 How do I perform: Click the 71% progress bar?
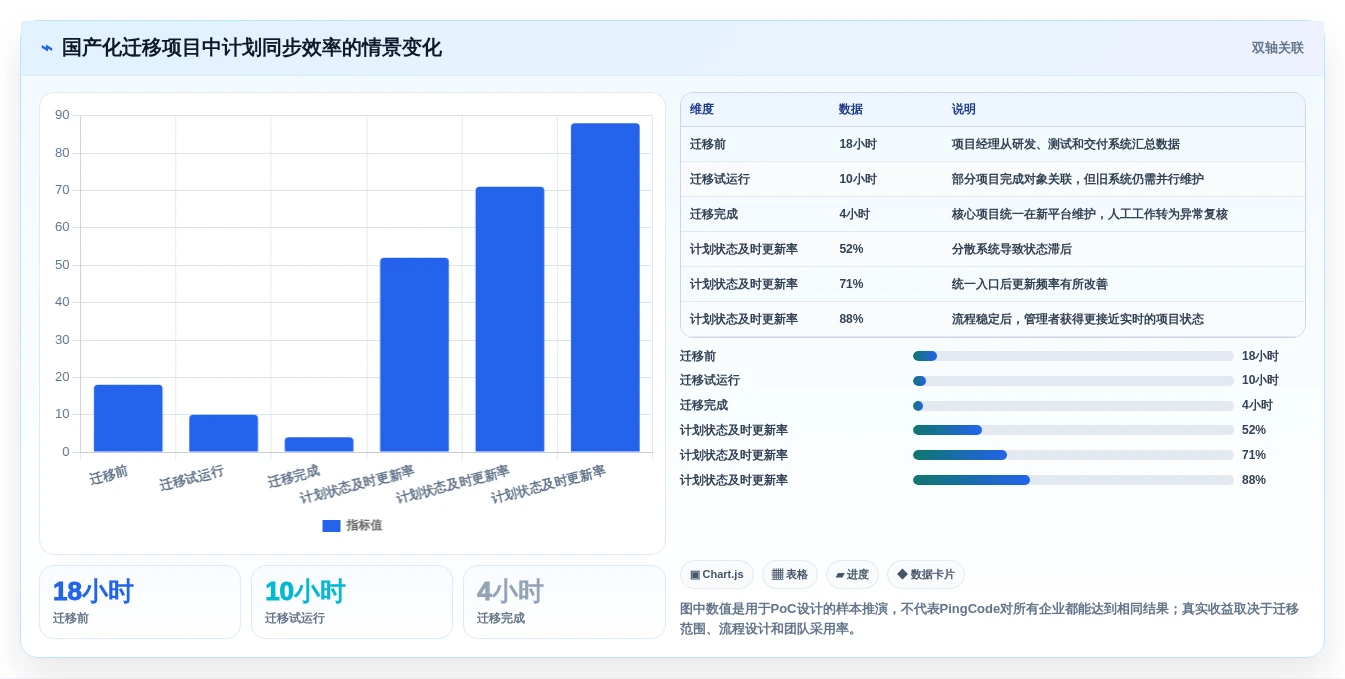(x=1073, y=455)
